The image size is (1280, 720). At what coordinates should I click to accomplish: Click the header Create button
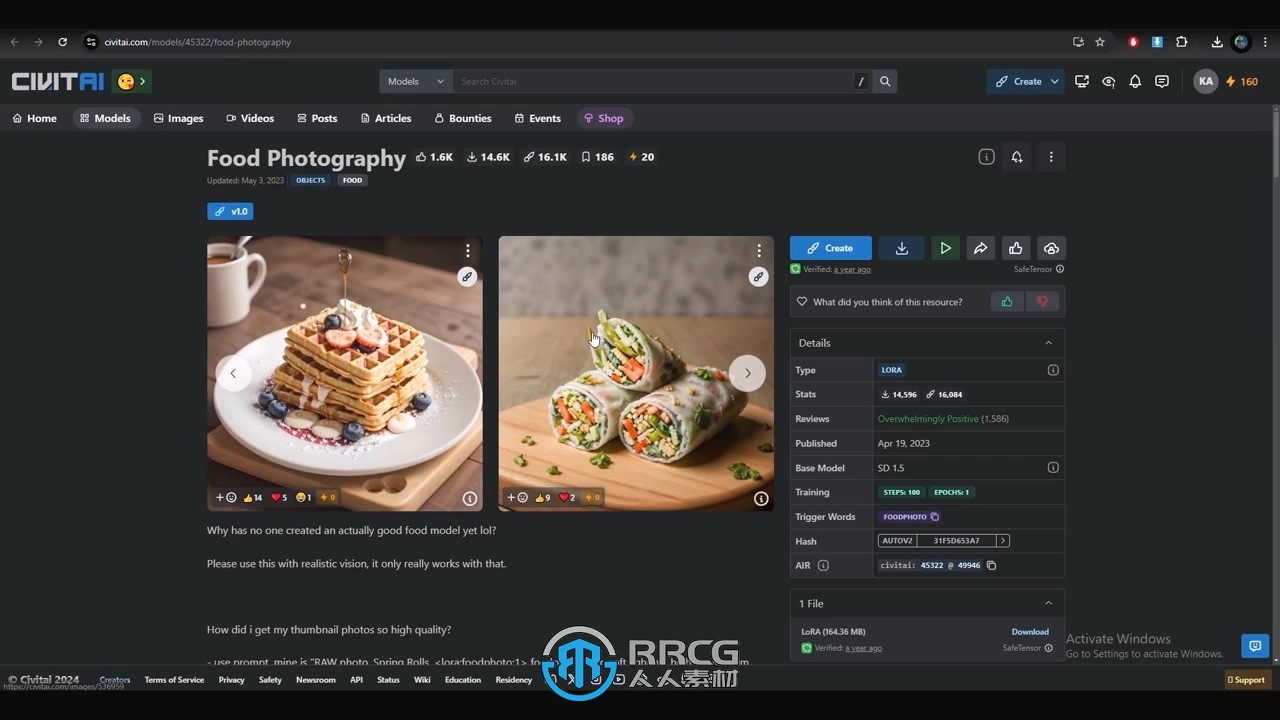pos(1018,82)
